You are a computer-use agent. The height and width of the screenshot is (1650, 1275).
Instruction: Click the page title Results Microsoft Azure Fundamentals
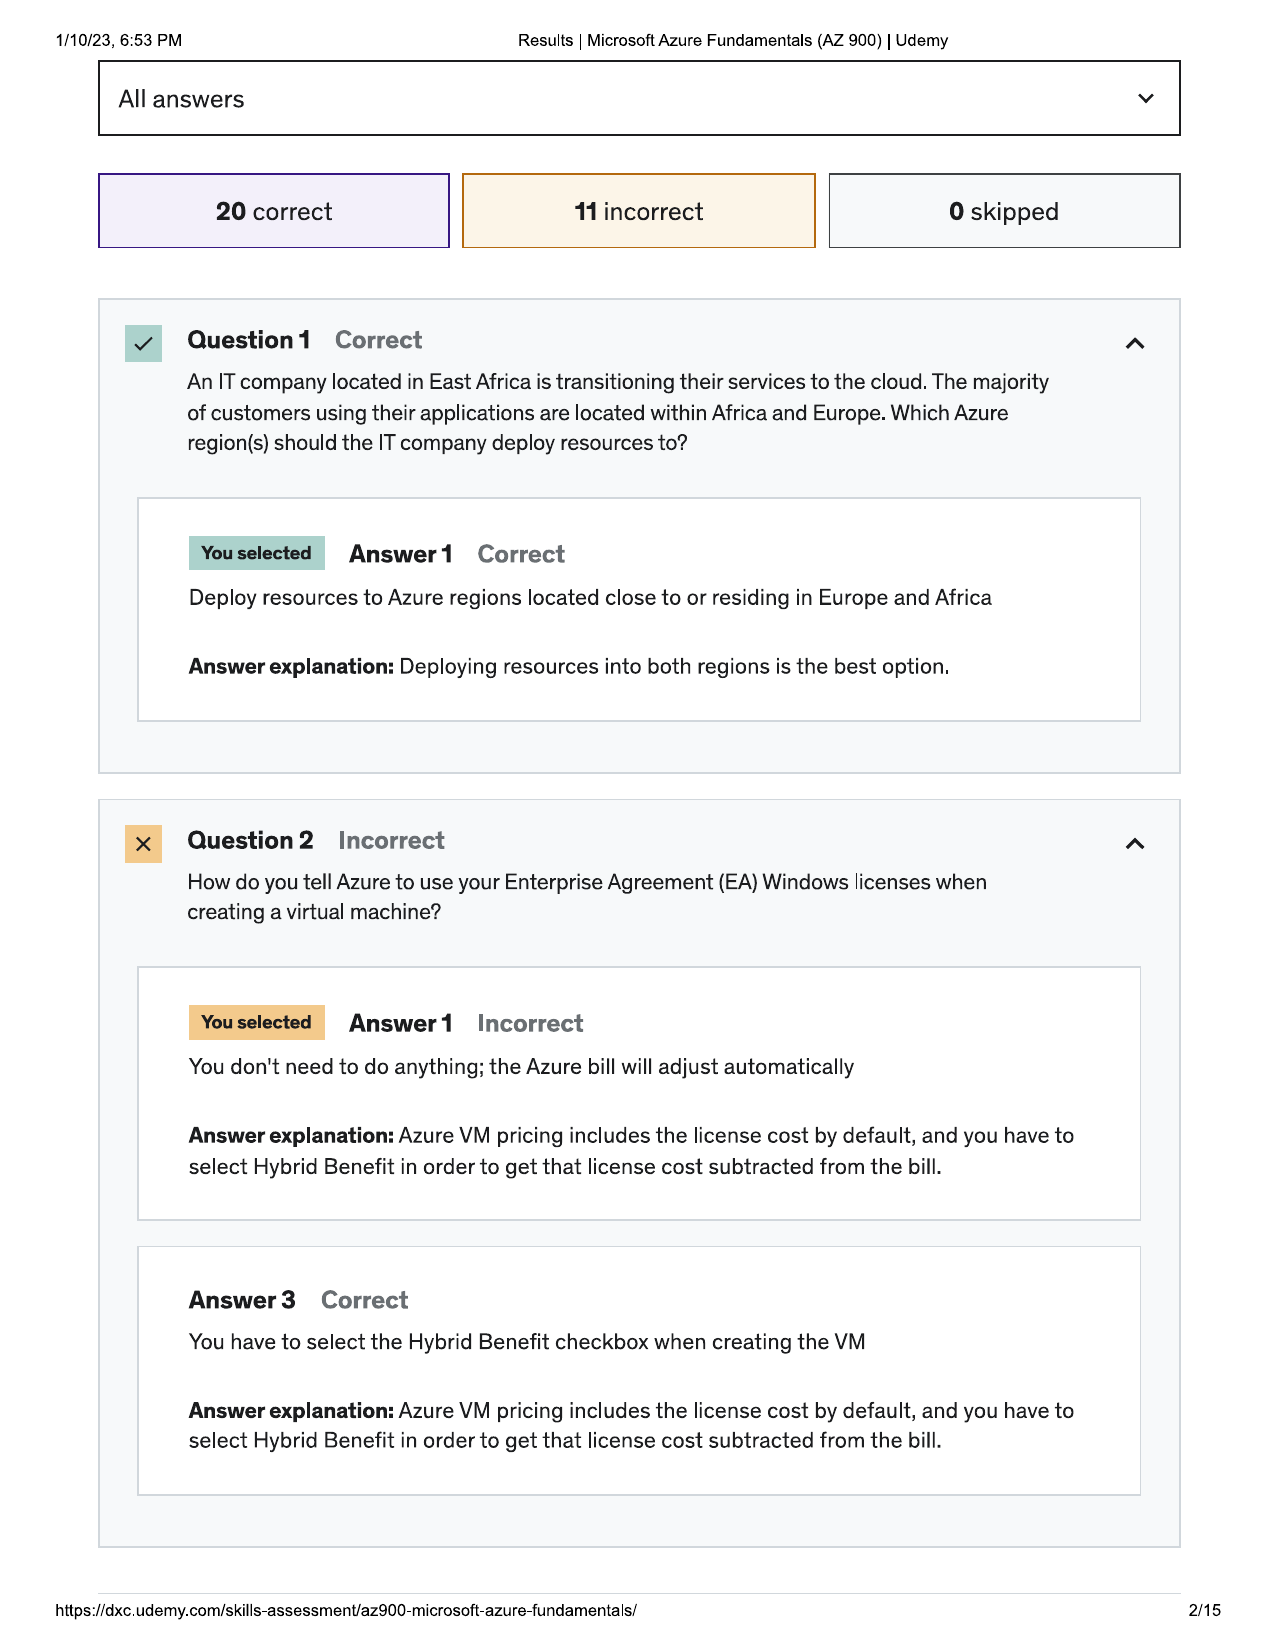click(x=733, y=40)
